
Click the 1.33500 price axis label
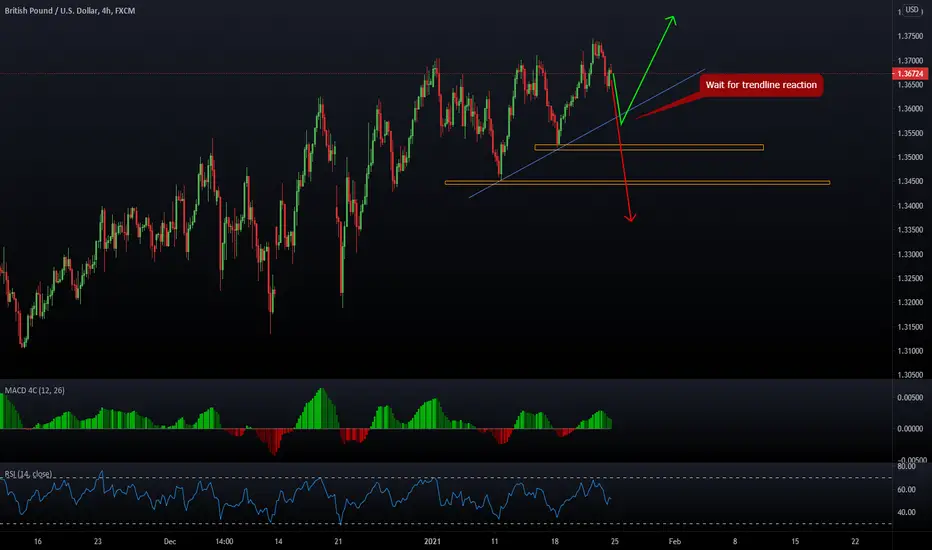910,230
